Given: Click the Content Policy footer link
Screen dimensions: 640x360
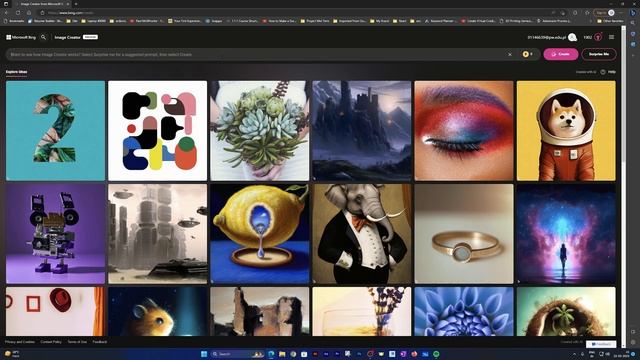Looking at the screenshot, I should 51,342.
